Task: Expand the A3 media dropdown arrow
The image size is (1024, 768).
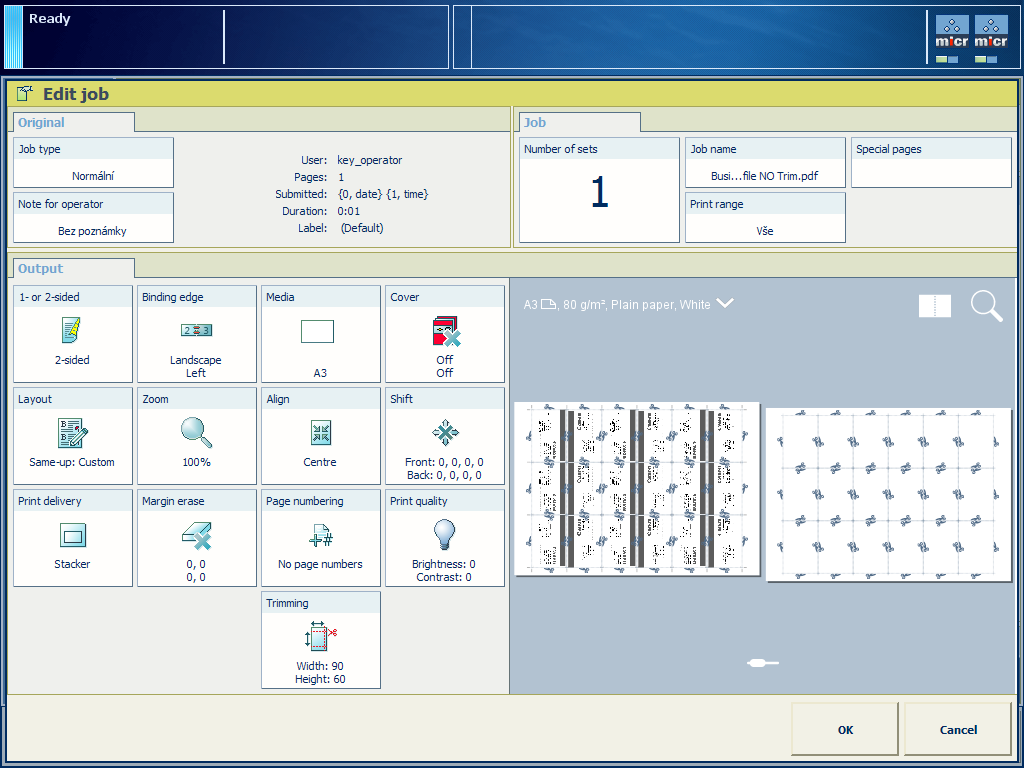Action: tap(725, 303)
